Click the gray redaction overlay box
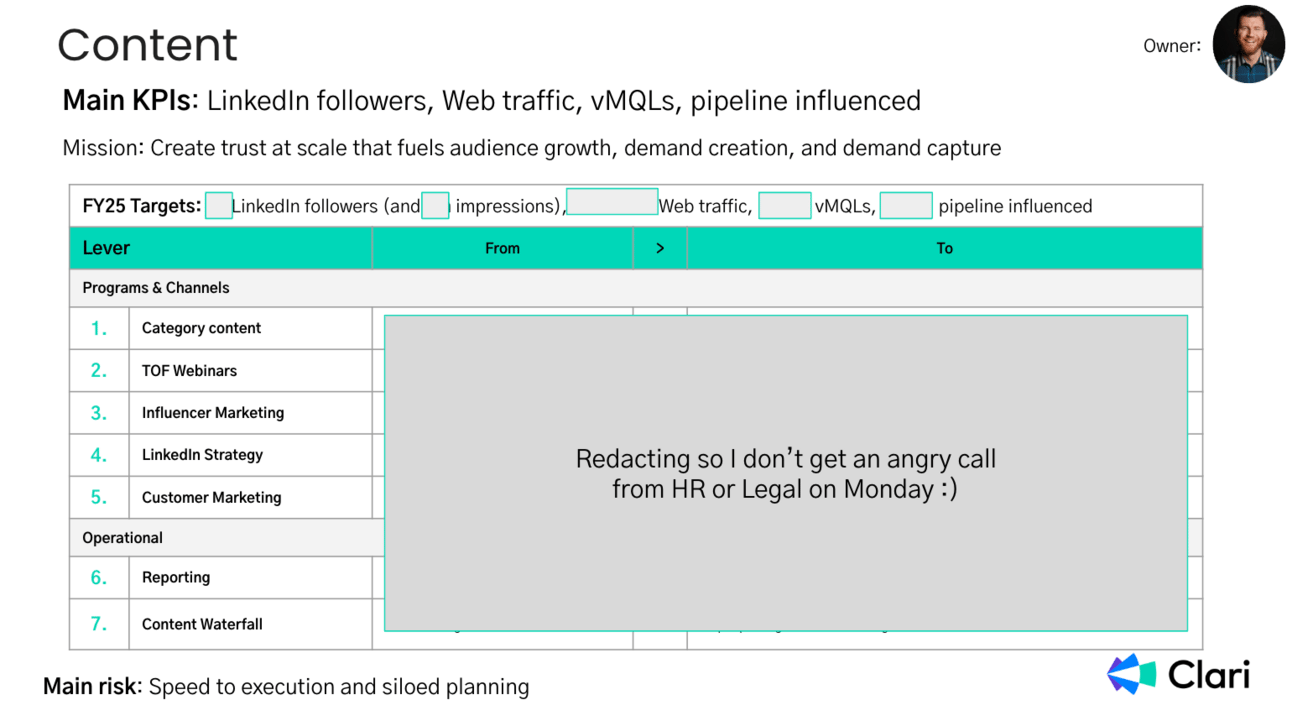This screenshot has height=726, width=1292. 786,473
